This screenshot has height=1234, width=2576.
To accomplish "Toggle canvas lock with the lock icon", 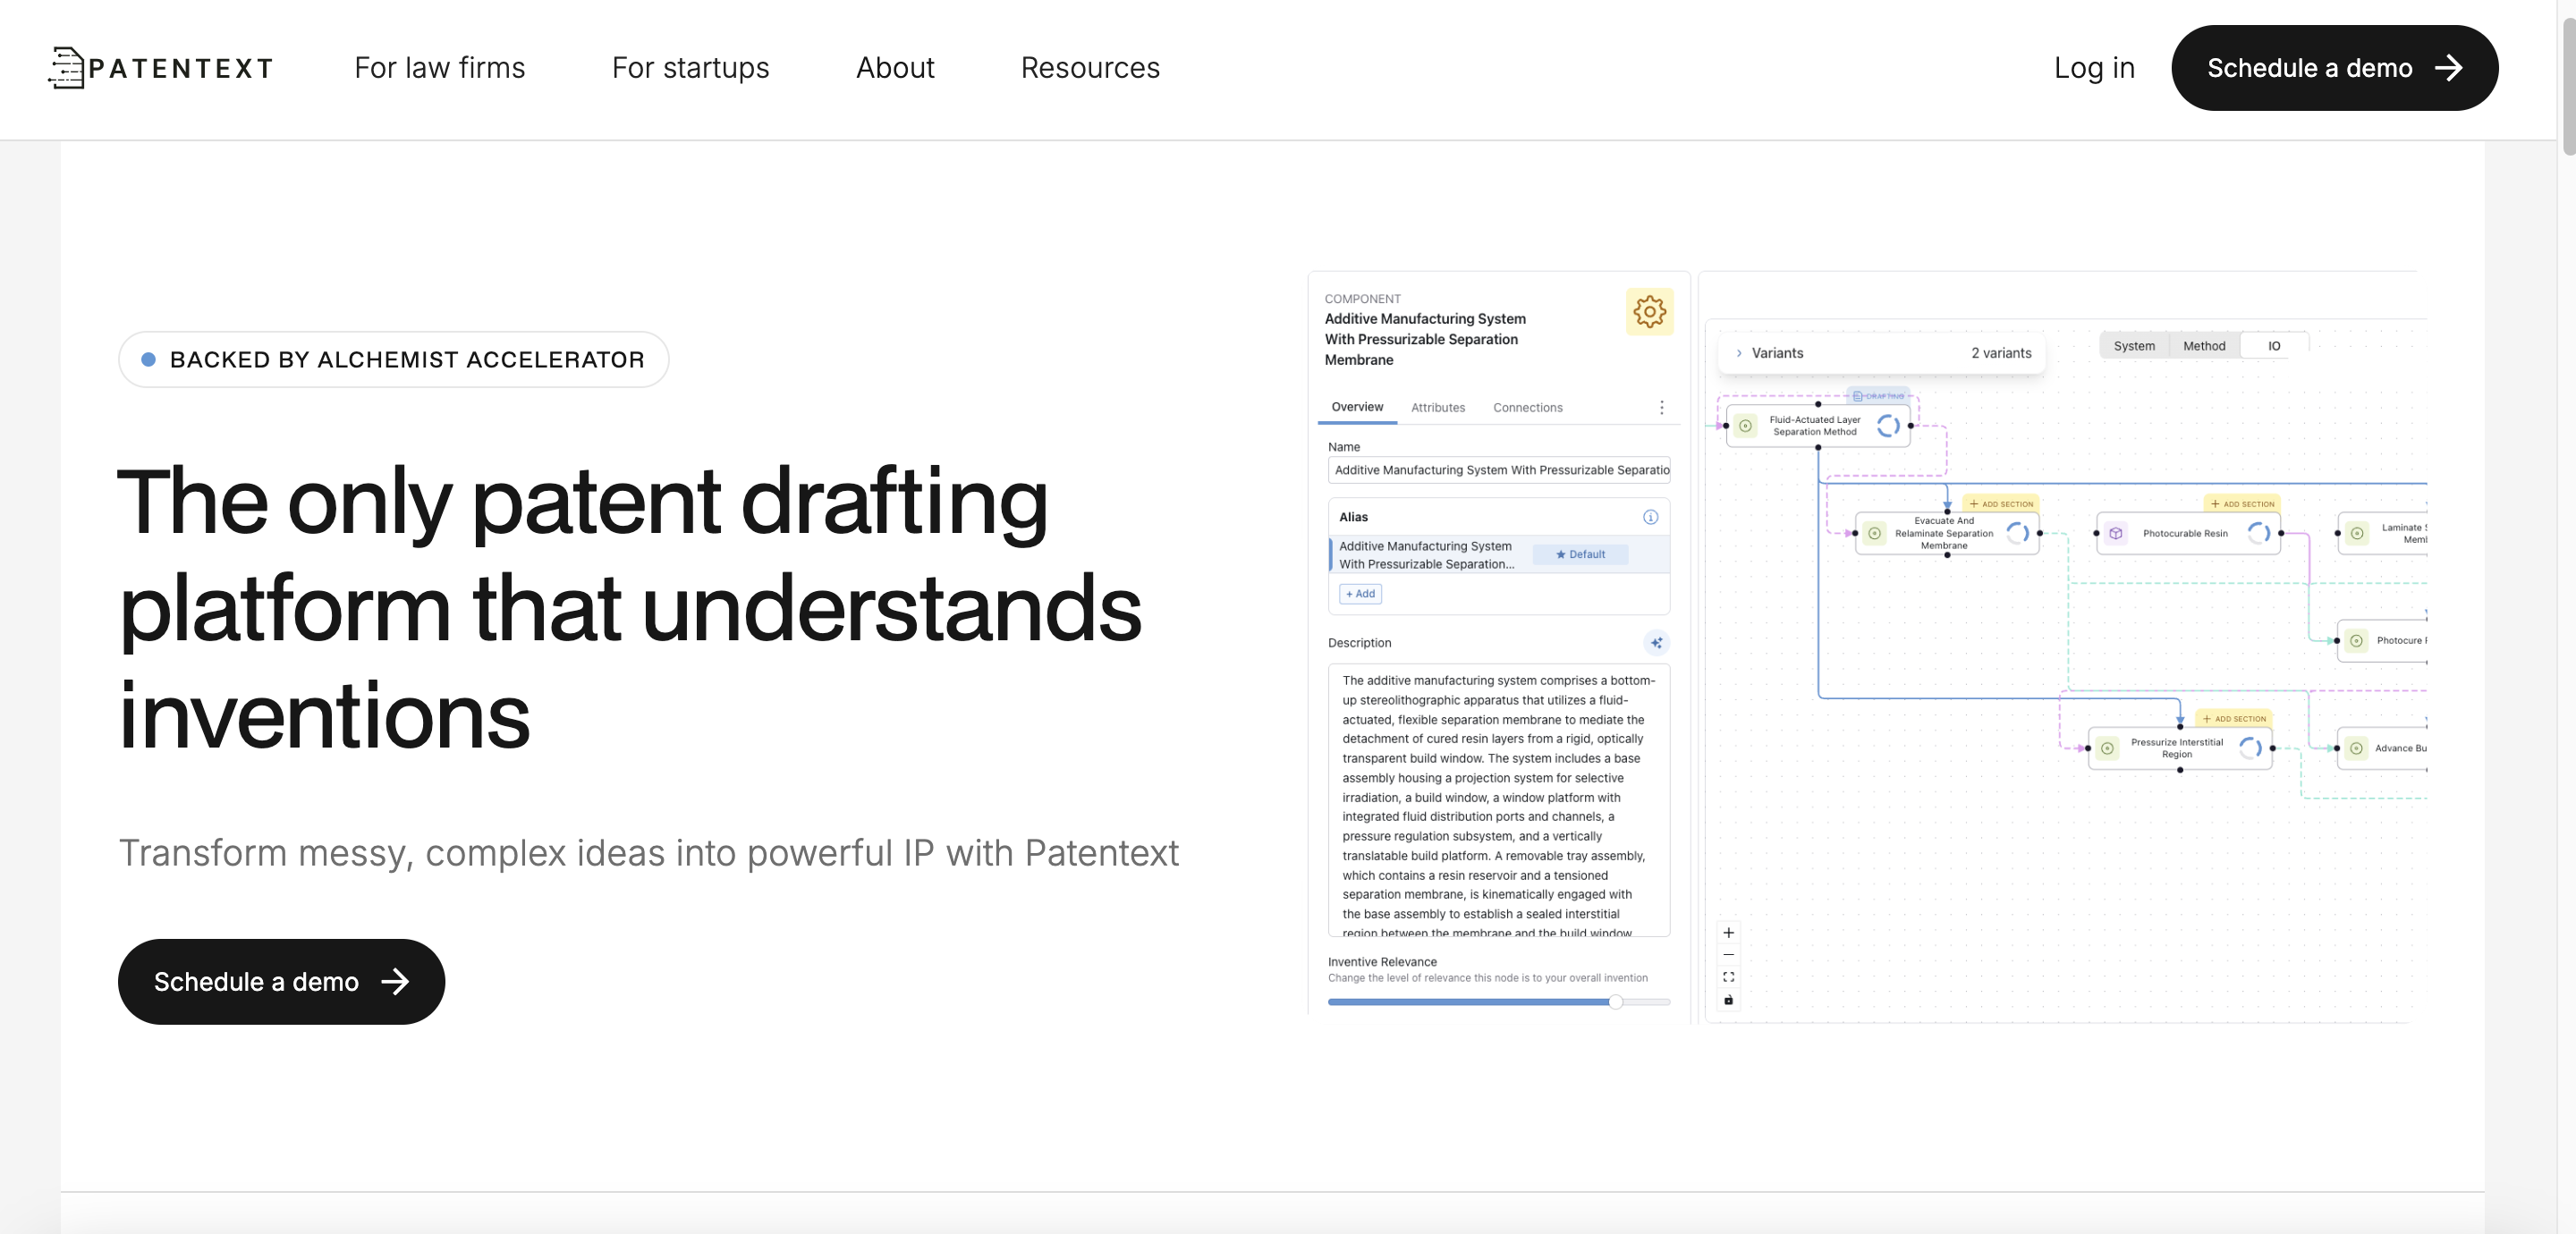I will point(1728,1001).
